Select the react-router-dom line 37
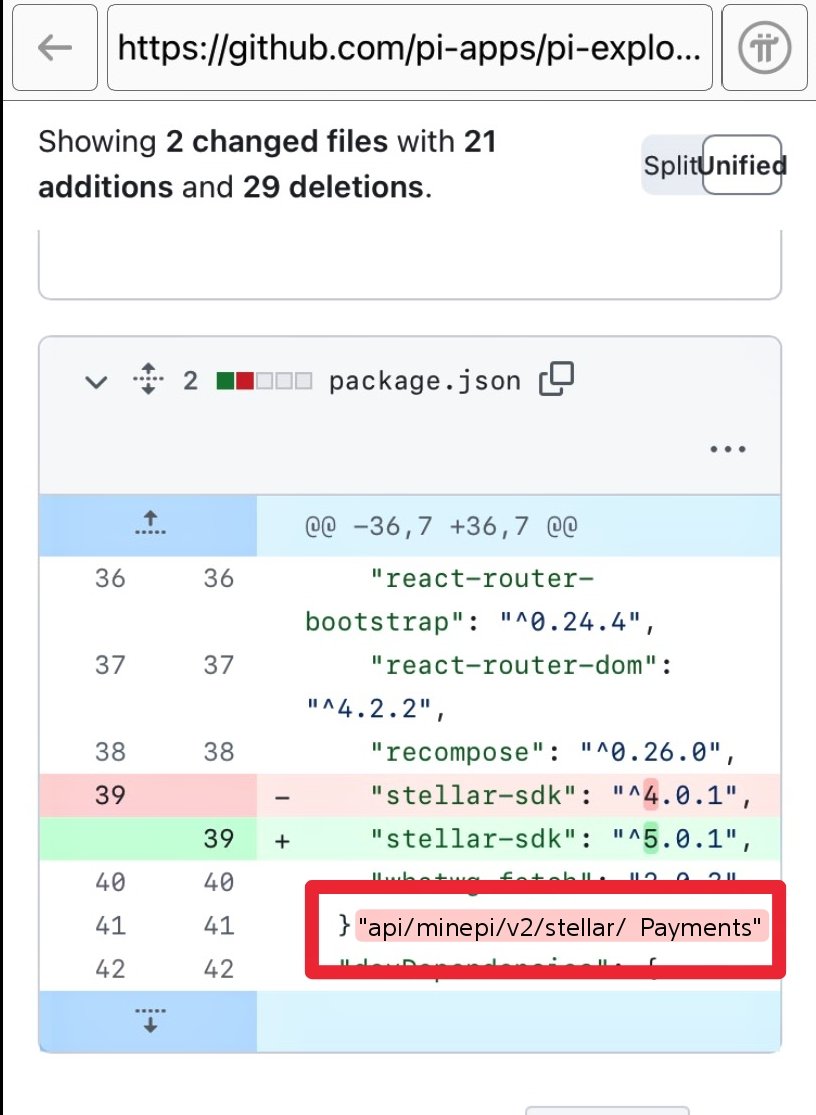 pyautogui.click(x=410, y=687)
